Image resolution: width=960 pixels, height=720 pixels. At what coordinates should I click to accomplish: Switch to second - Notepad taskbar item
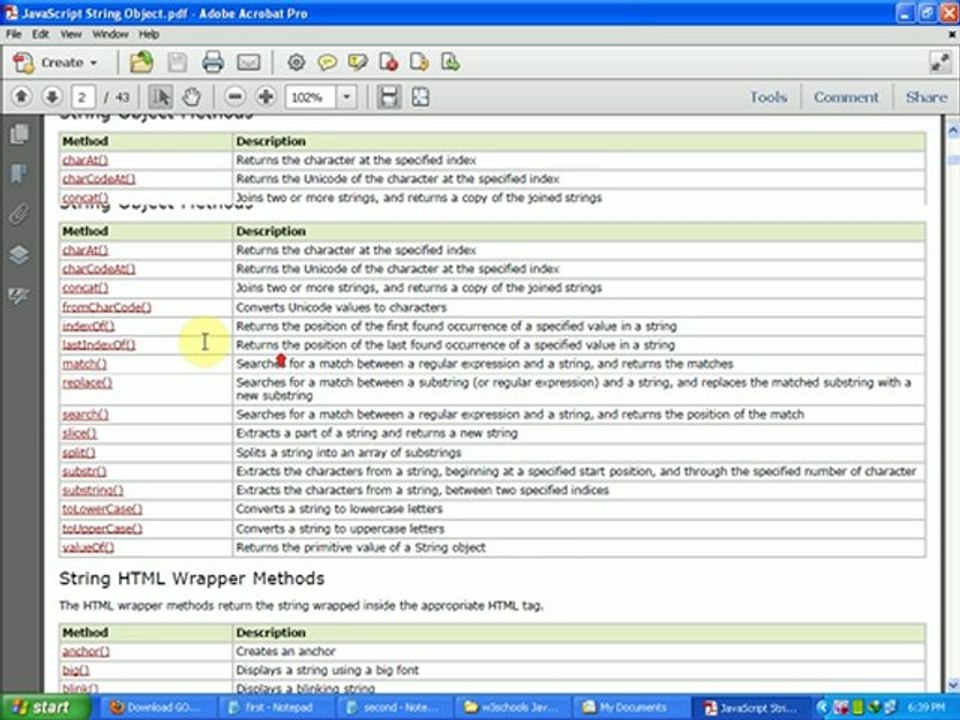tap(396, 708)
